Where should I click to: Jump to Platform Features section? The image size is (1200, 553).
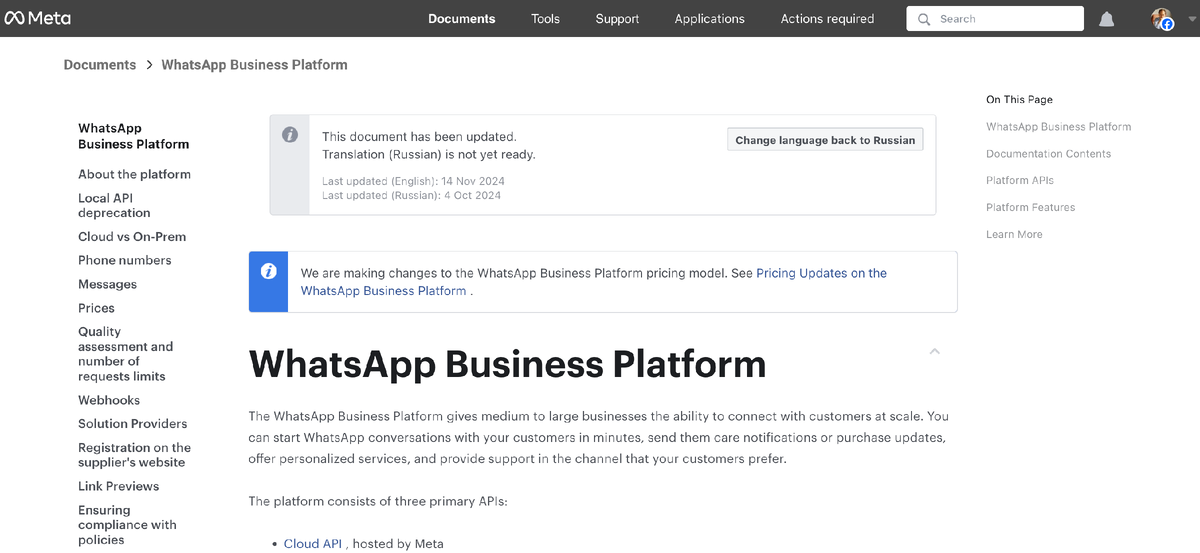[x=1030, y=208]
